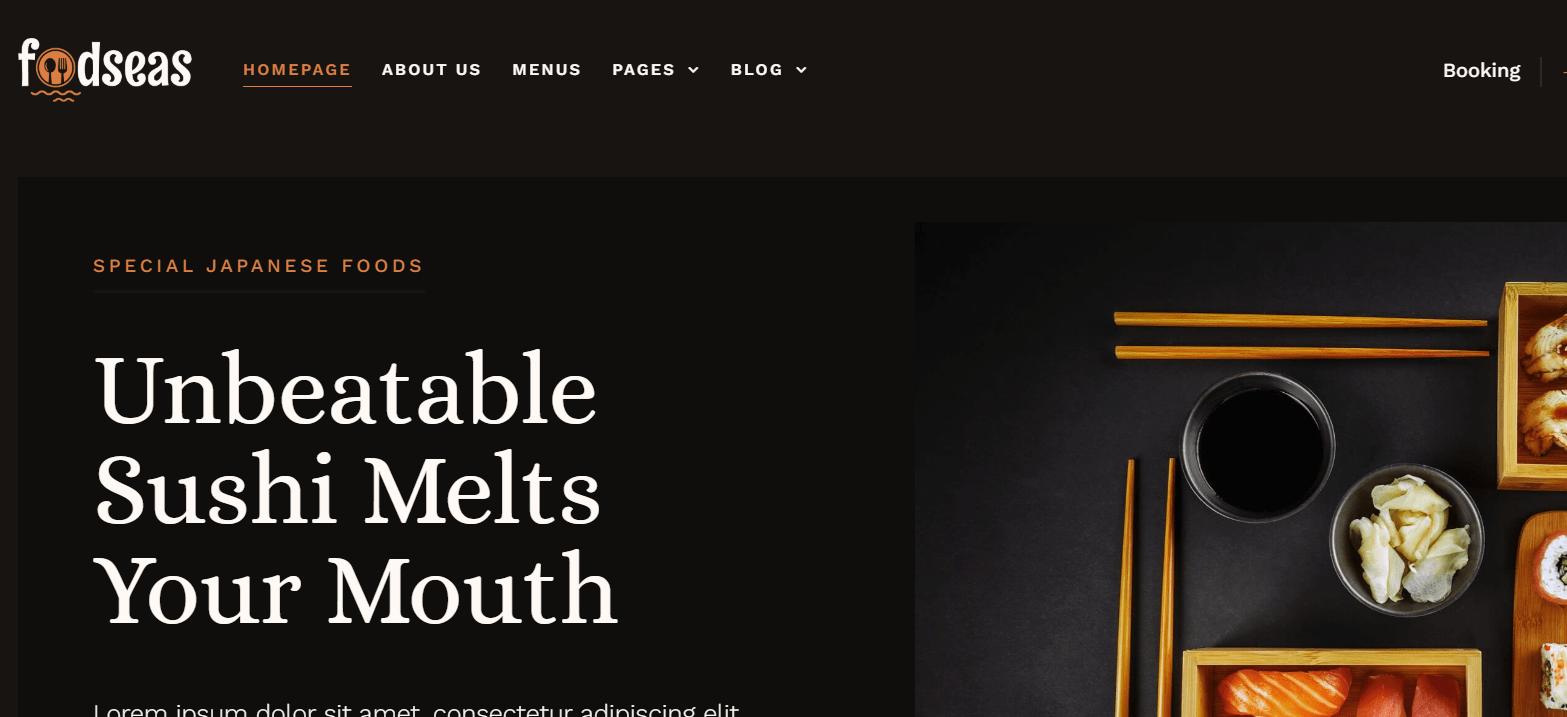Click the Special Japanese Foods subtitle
Screen dimensions: 1567x717
point(258,266)
